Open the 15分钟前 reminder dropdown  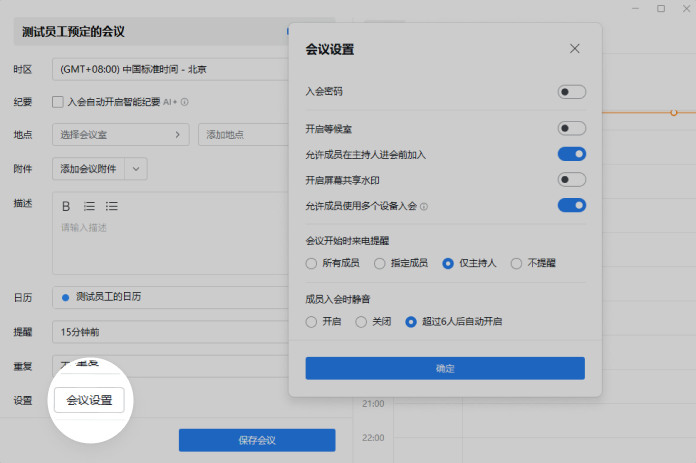point(171,332)
